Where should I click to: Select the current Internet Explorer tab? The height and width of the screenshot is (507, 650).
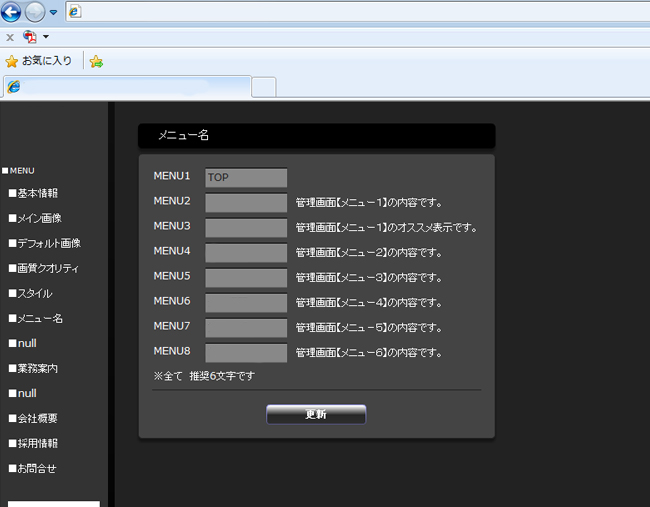click(125, 87)
